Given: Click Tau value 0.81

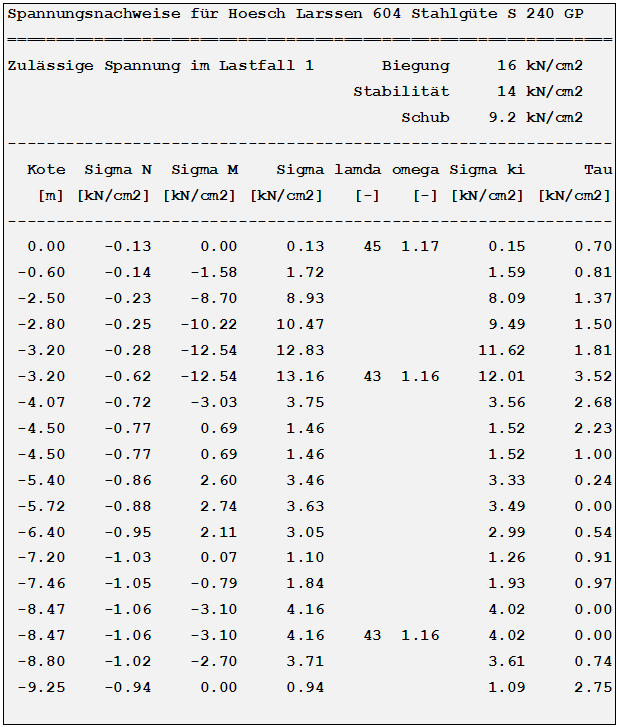Looking at the screenshot, I should click(x=593, y=272).
